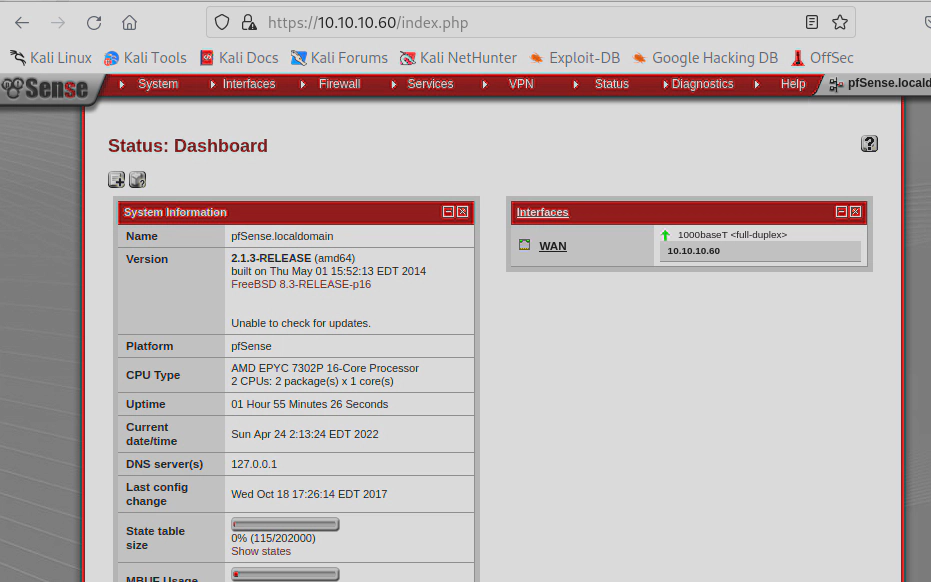The image size is (931, 582).
Task: Expand the Firewall menu
Action: pyautogui.click(x=339, y=84)
